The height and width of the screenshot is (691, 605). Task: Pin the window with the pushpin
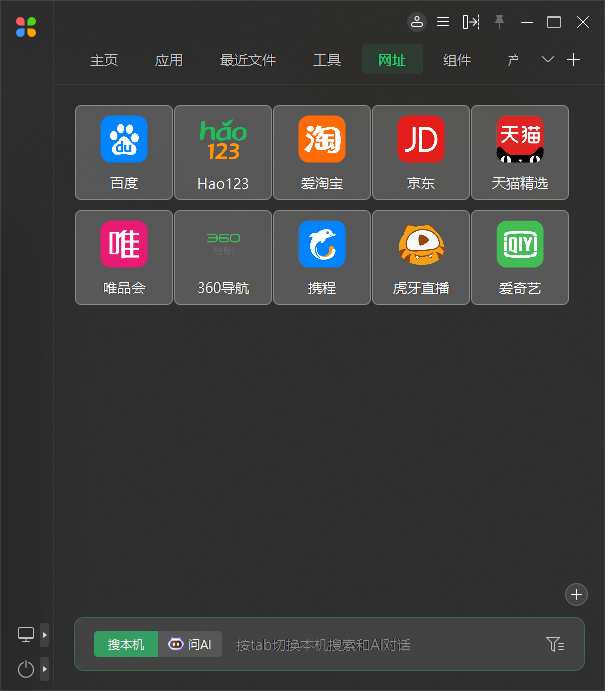[x=499, y=22]
